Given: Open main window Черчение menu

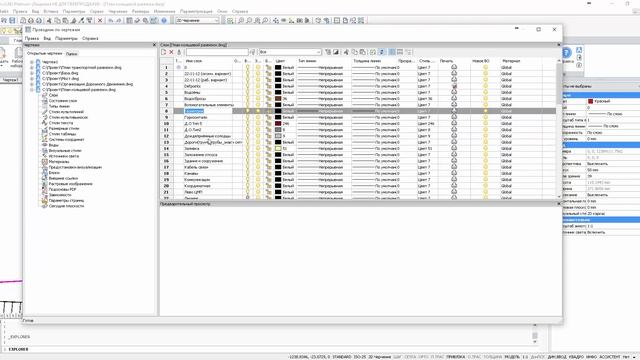Looking at the screenshot, I should [118, 11].
